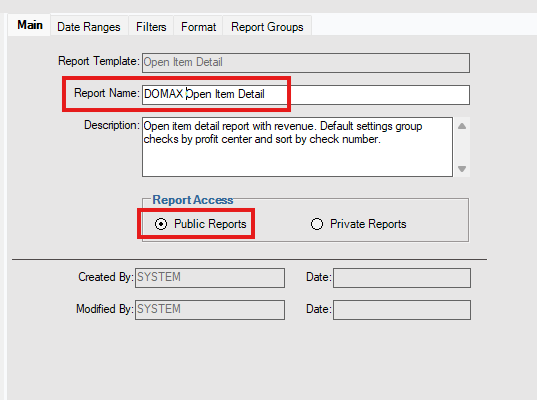The width and height of the screenshot is (537, 400).
Task: Select the Private Reports radio button
Action: pyautogui.click(x=317, y=224)
